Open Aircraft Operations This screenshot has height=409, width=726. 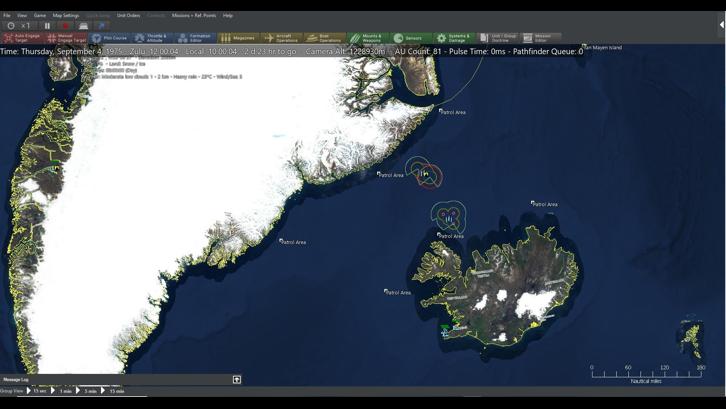(282, 38)
